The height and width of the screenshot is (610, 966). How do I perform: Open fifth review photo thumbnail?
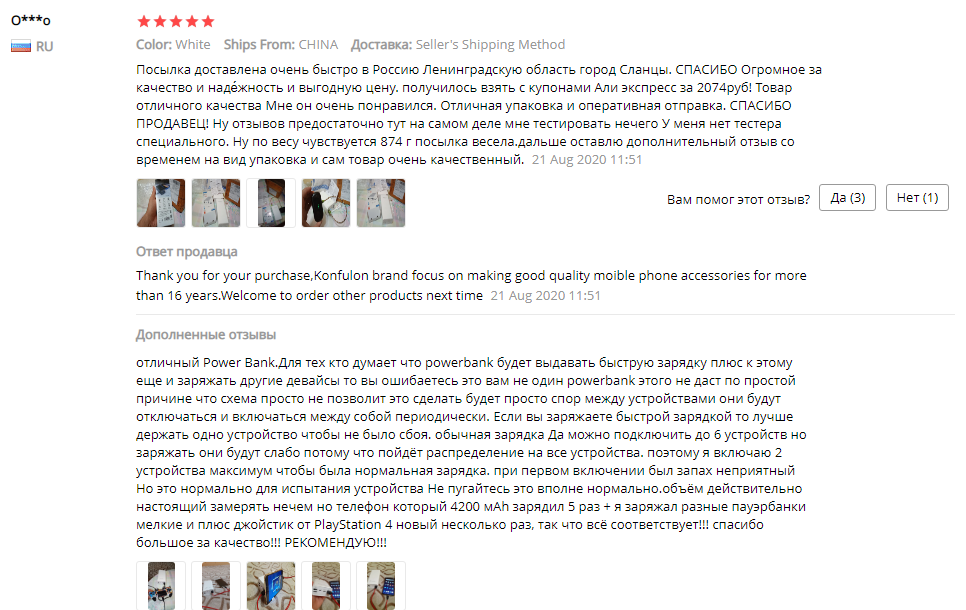381,203
